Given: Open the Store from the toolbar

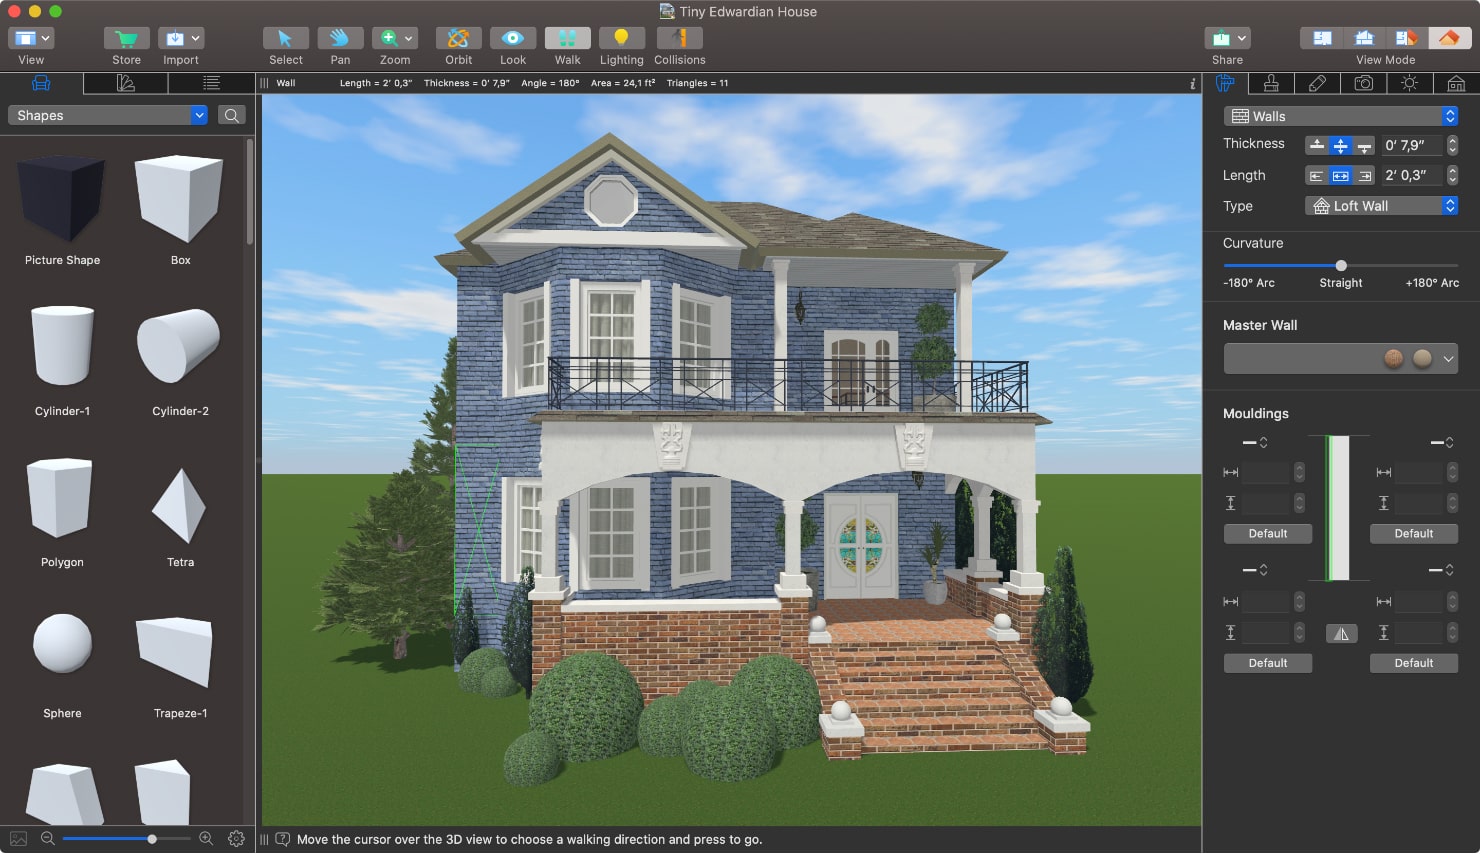Looking at the screenshot, I should (126, 40).
